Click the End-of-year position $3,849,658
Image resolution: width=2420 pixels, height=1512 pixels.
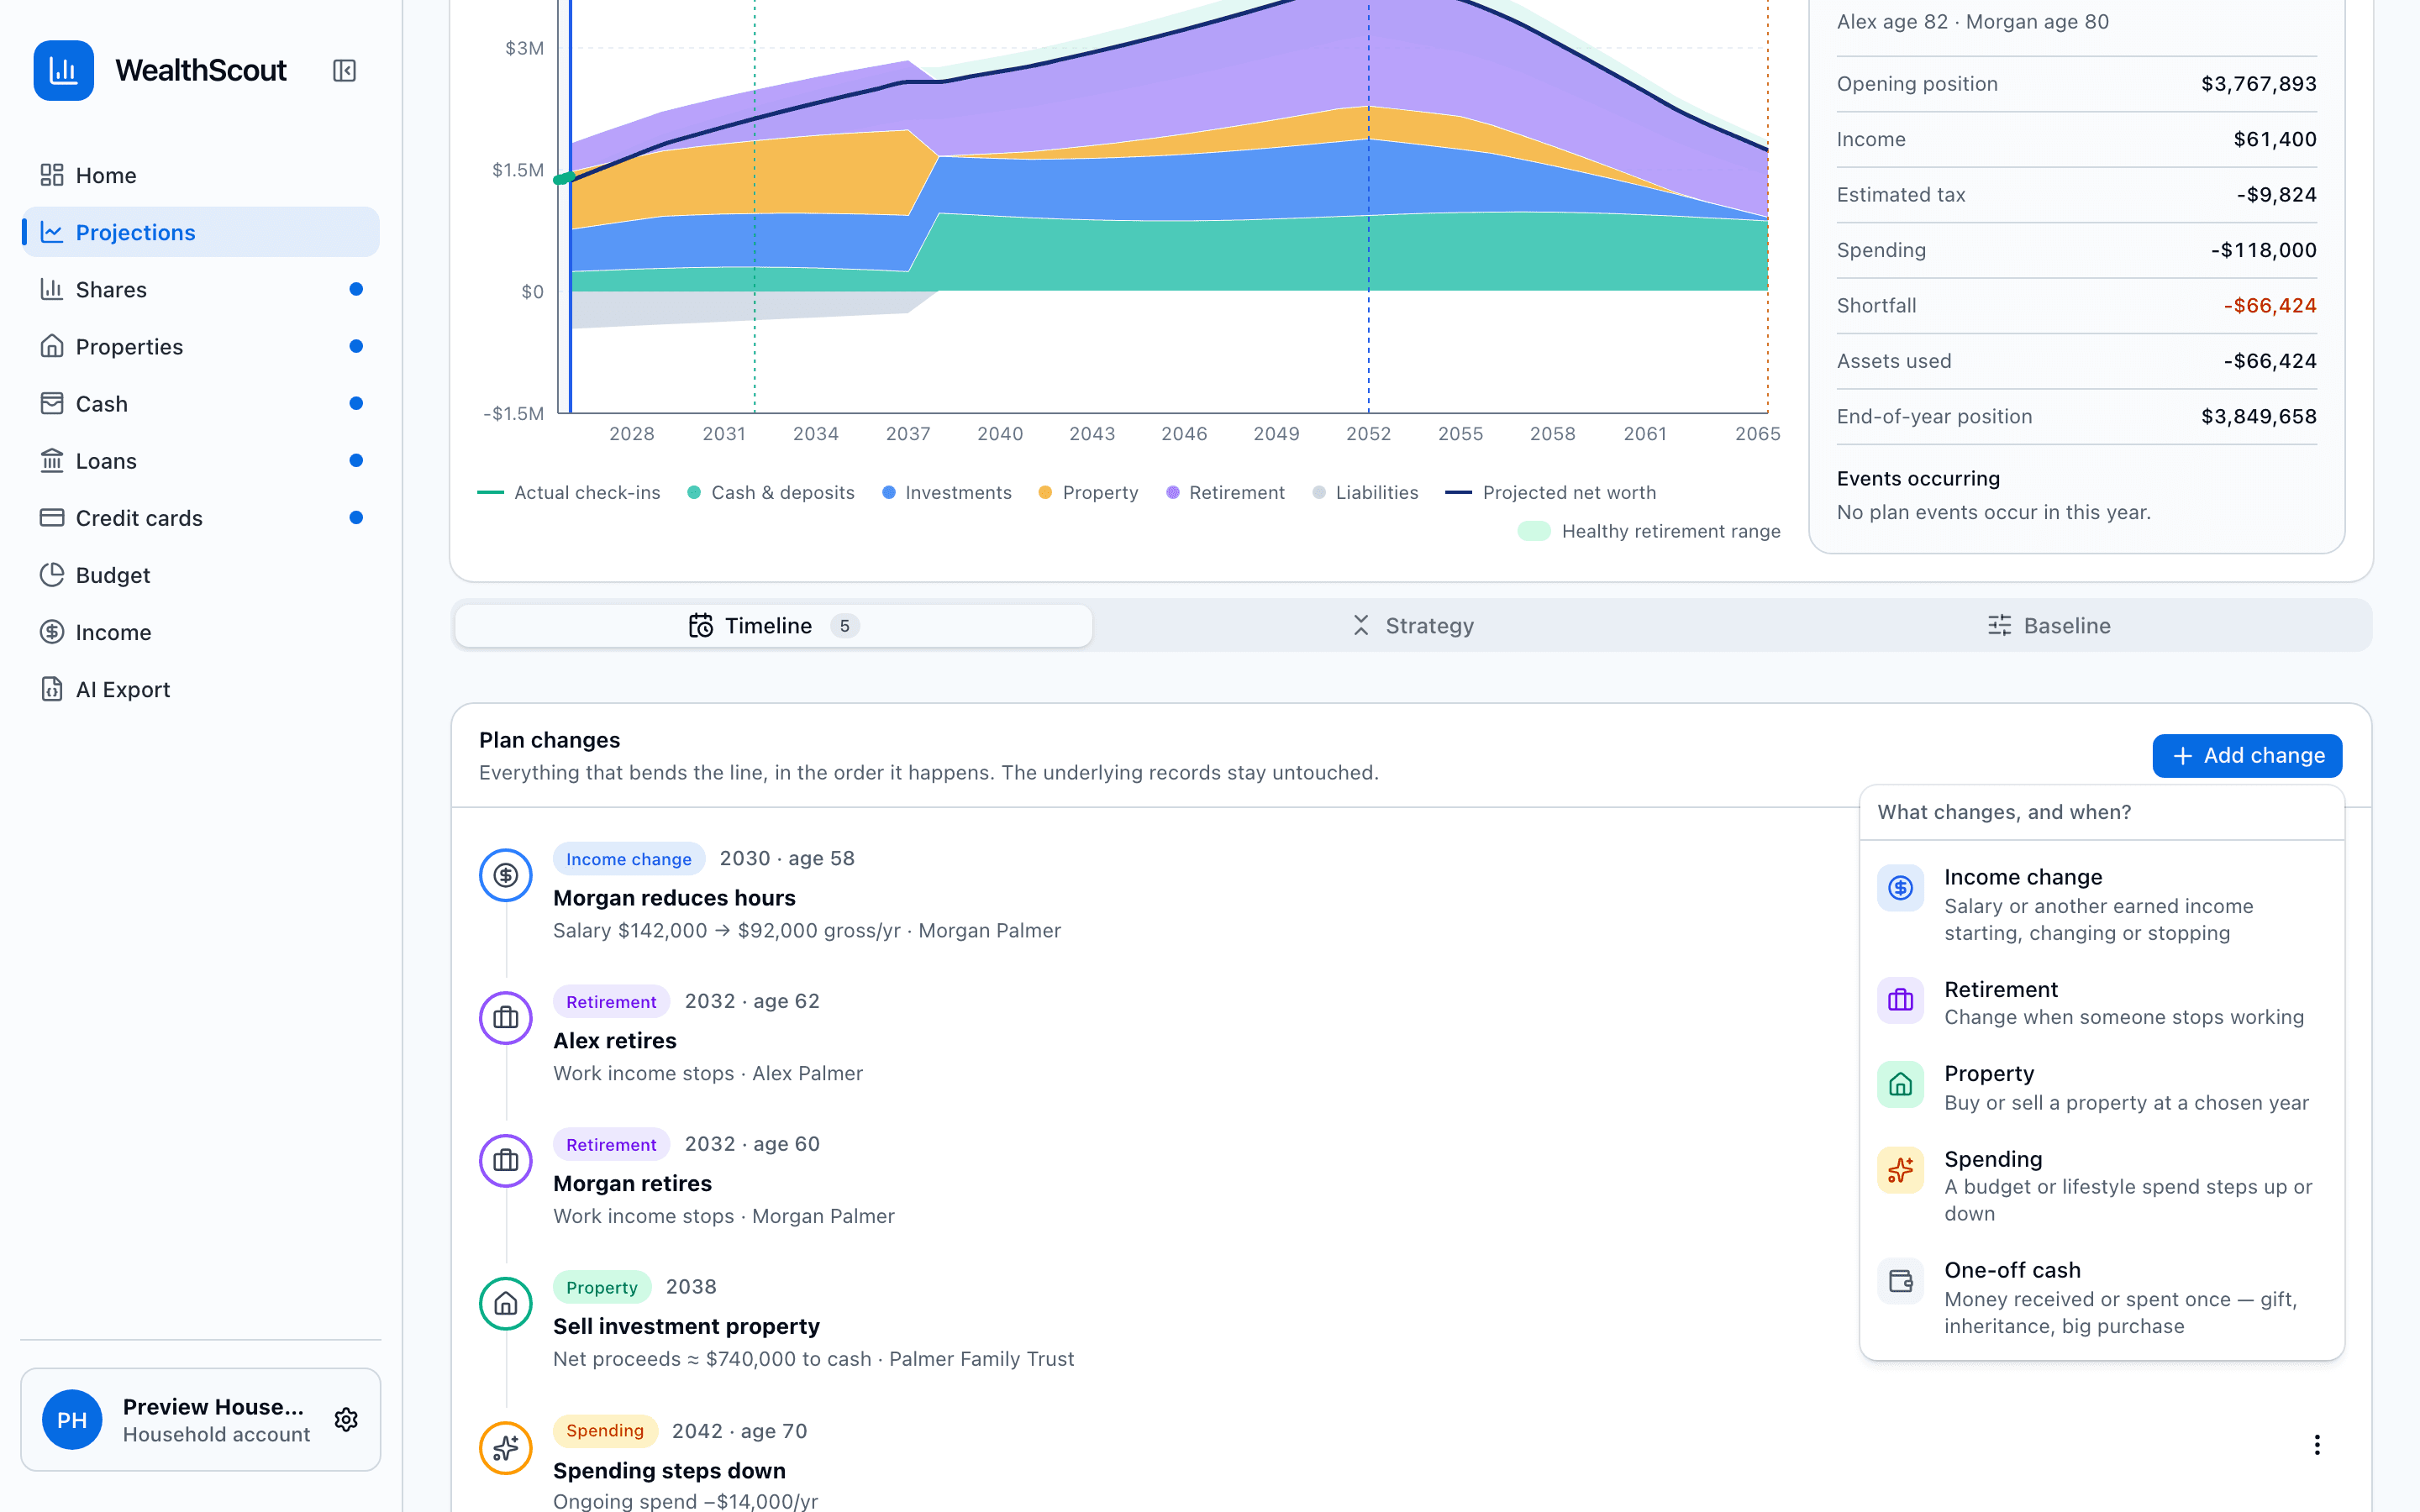point(2258,416)
